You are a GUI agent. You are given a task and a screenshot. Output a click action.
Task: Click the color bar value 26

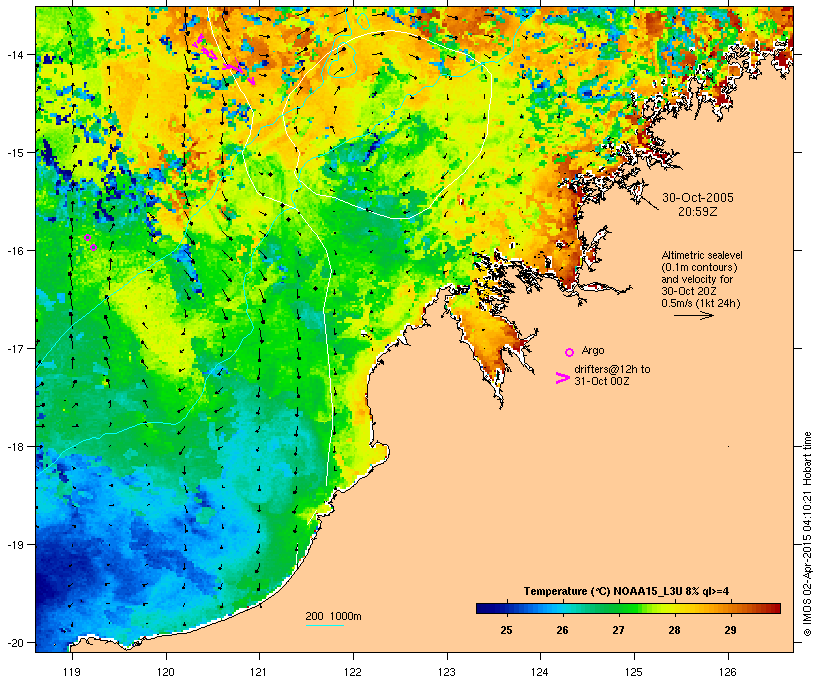click(x=562, y=630)
